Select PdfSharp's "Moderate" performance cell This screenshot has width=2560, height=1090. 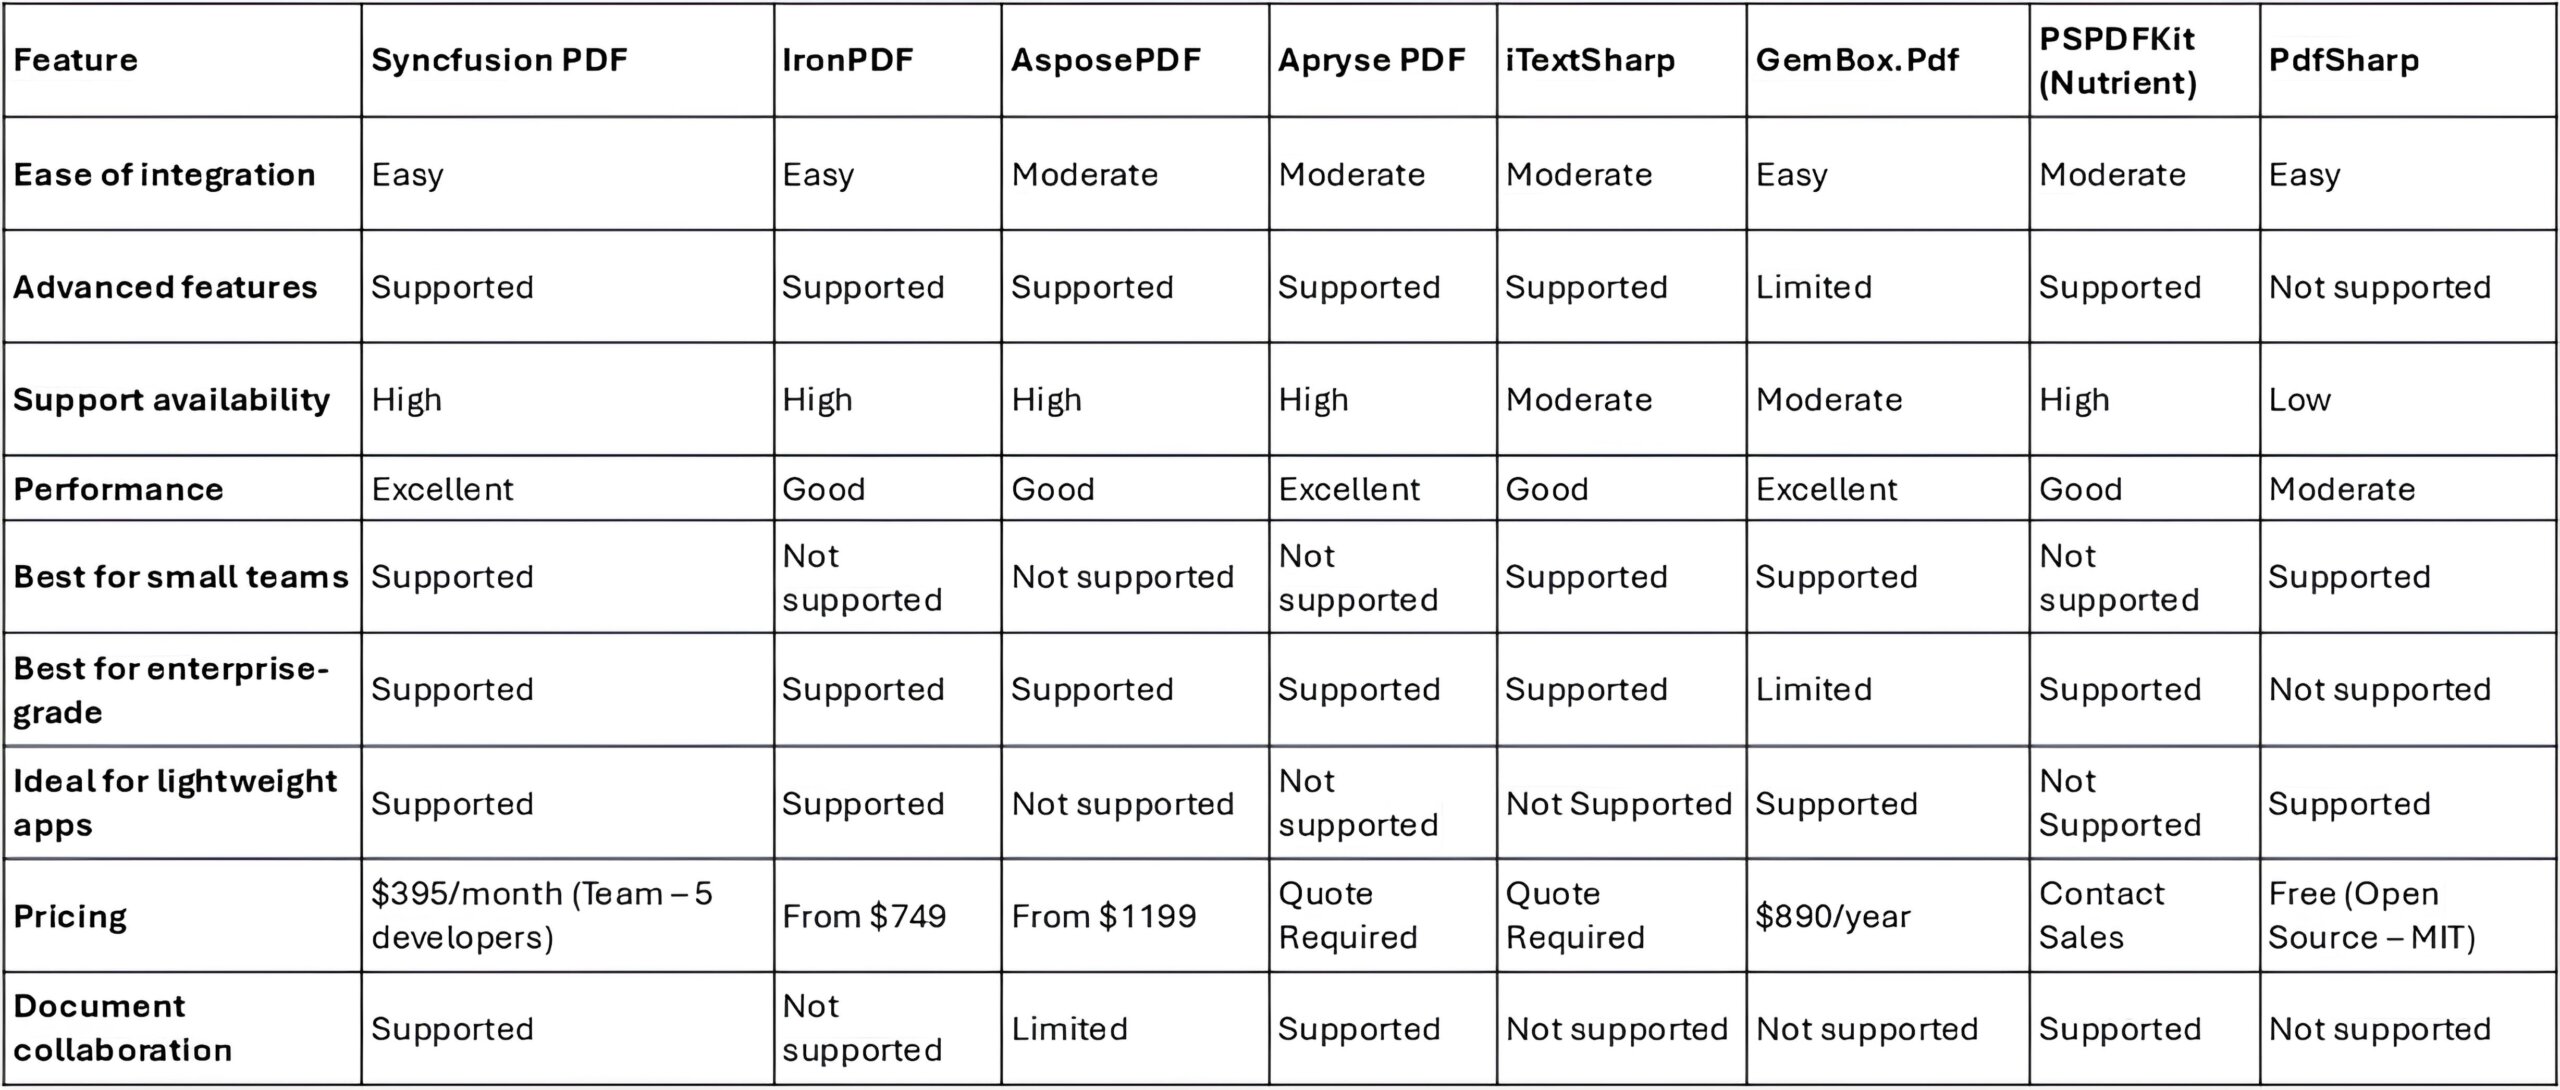pos(2341,489)
